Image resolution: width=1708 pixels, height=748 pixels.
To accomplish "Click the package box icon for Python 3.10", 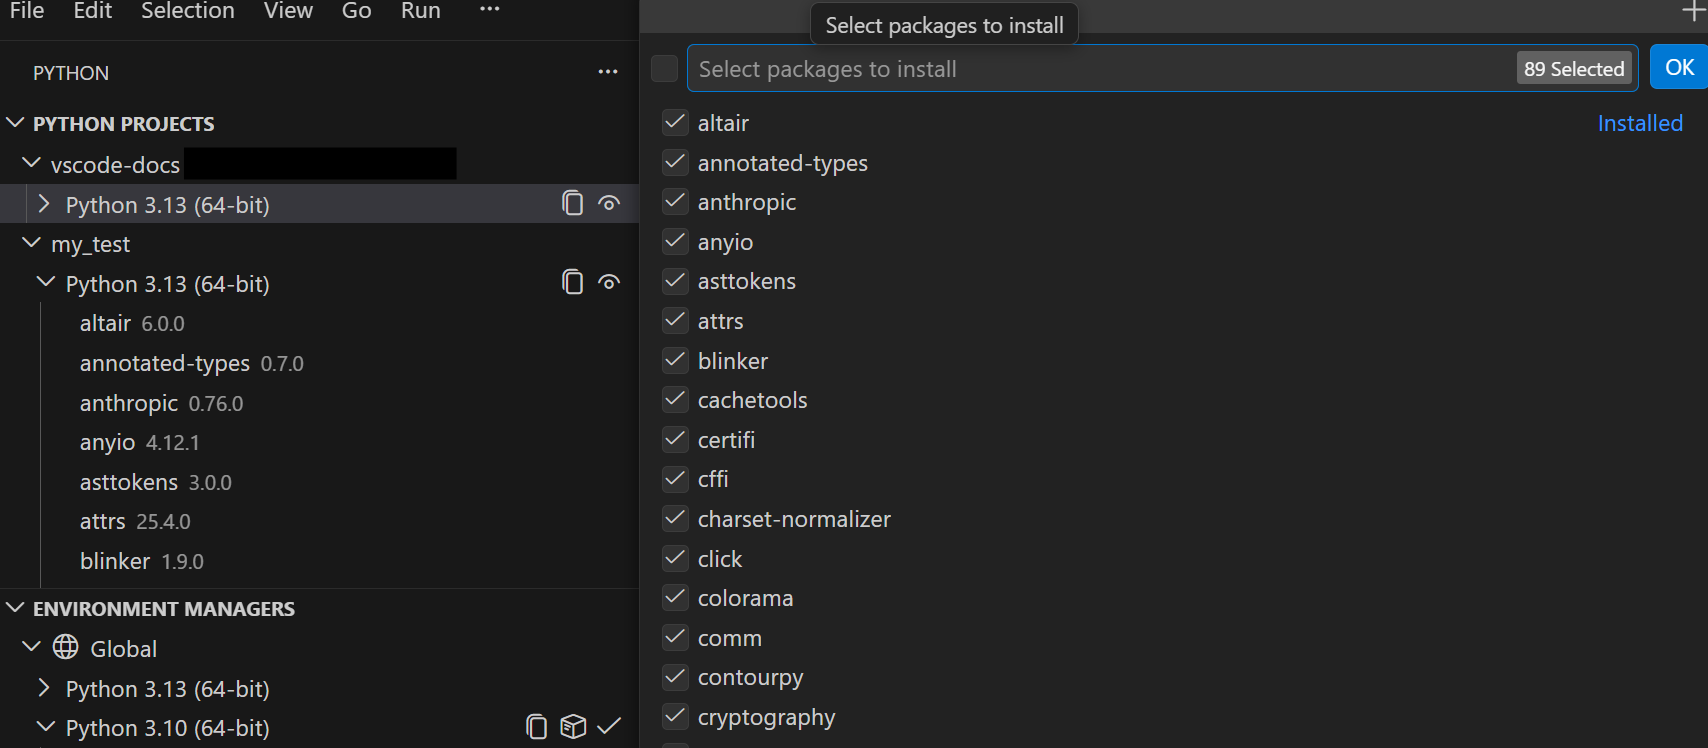I will click(573, 727).
